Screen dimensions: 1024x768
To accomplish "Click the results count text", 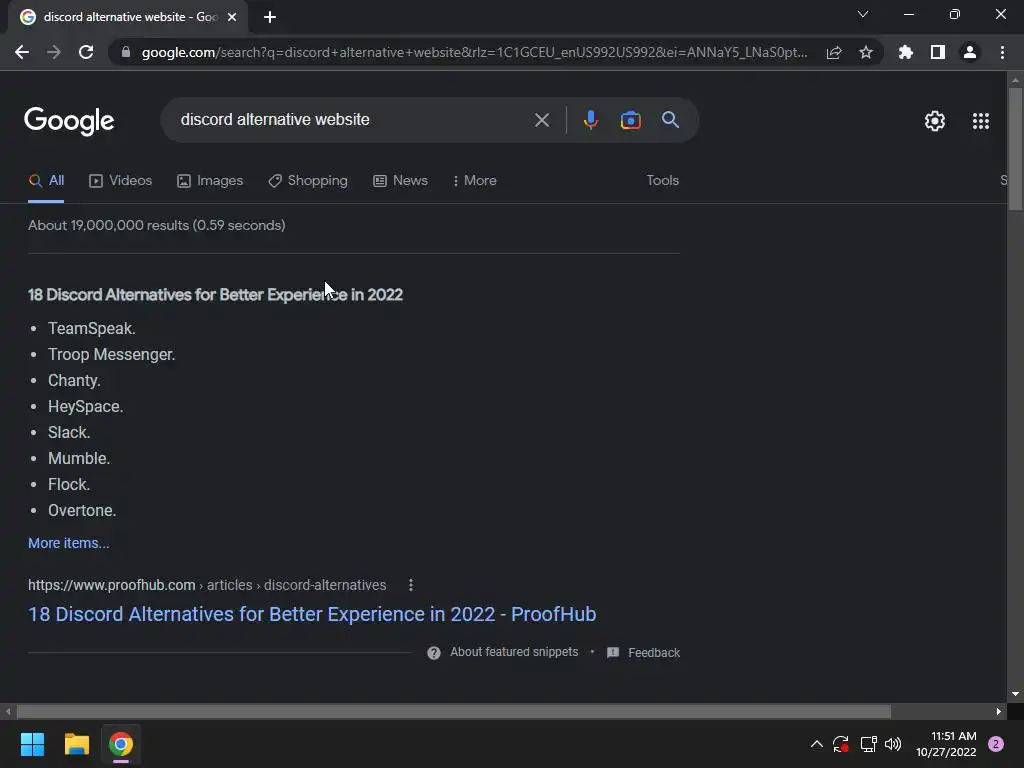I will [157, 225].
